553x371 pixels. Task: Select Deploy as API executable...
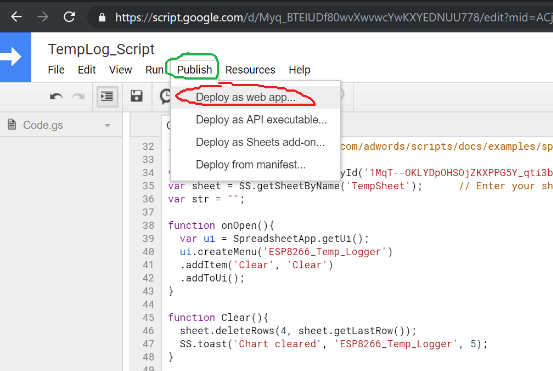pos(255,120)
